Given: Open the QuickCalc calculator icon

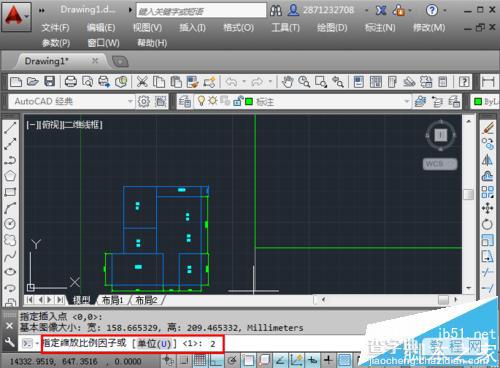Looking at the screenshot, I should [443, 82].
